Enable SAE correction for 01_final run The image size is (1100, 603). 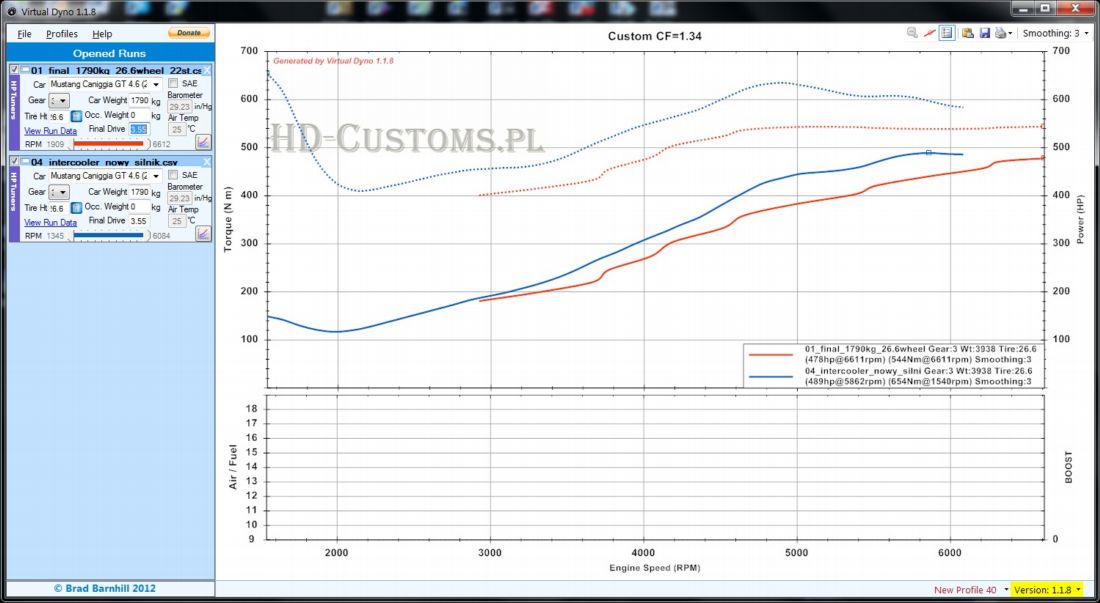tap(173, 84)
